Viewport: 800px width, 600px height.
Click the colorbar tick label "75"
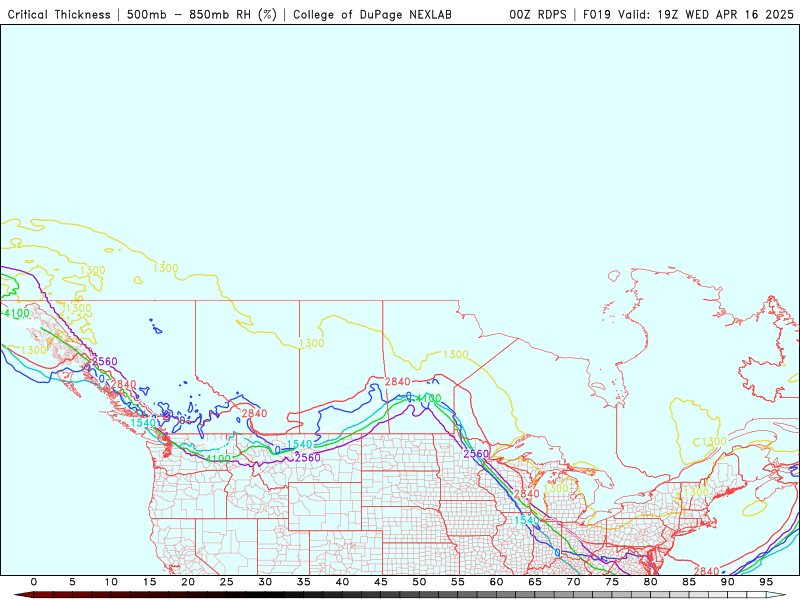612,582
